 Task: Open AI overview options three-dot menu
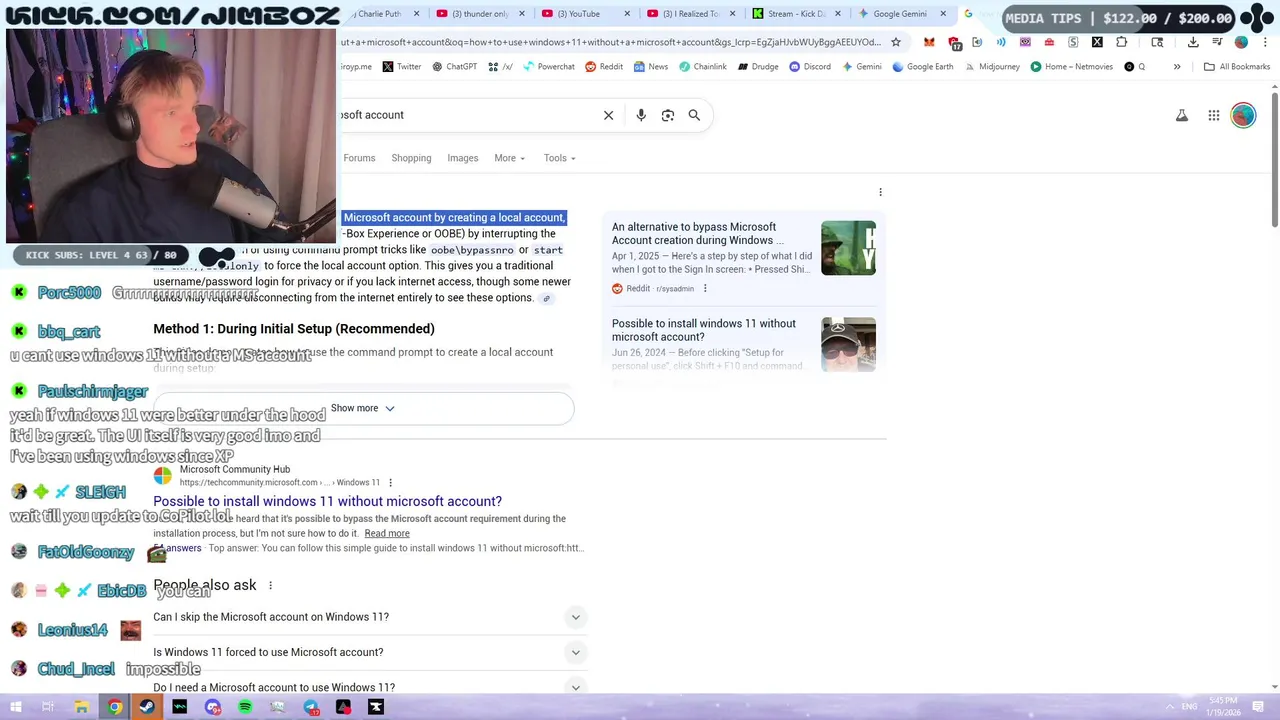[880, 192]
